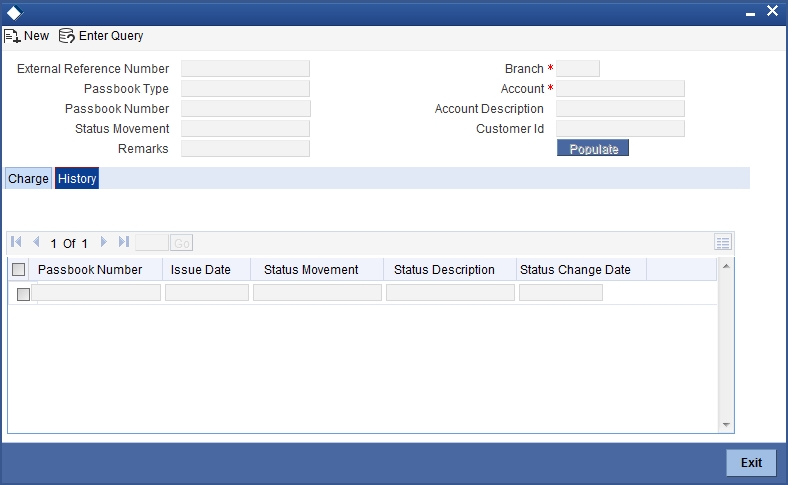This screenshot has height=485, width=788.
Task: Click the table scrollbar up arrow
Action: pyautogui.click(x=726, y=266)
